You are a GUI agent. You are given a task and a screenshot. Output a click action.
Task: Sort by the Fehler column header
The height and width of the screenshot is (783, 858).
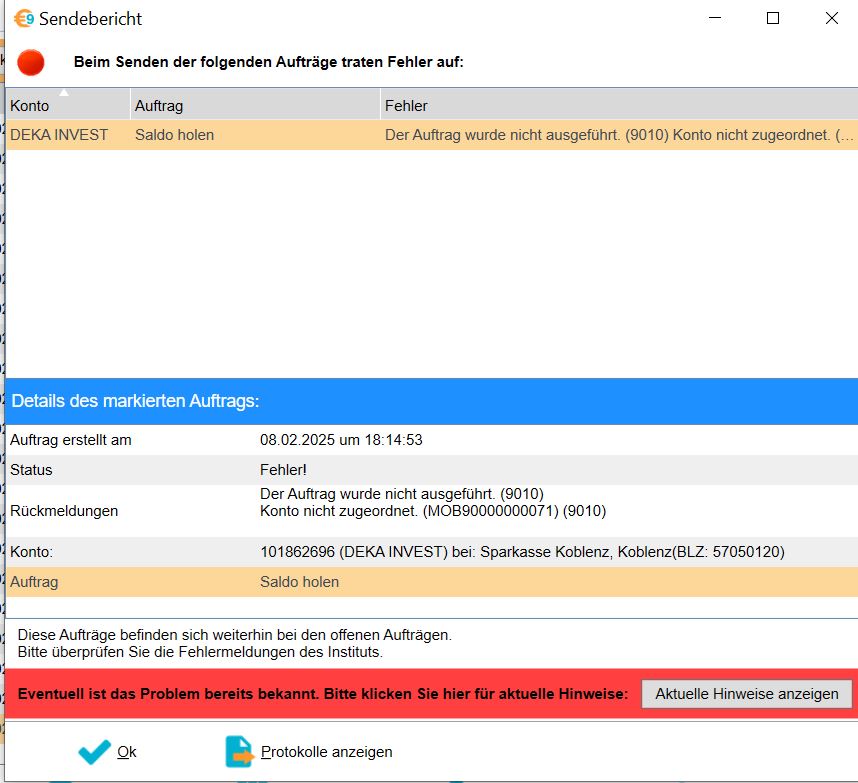point(619,105)
